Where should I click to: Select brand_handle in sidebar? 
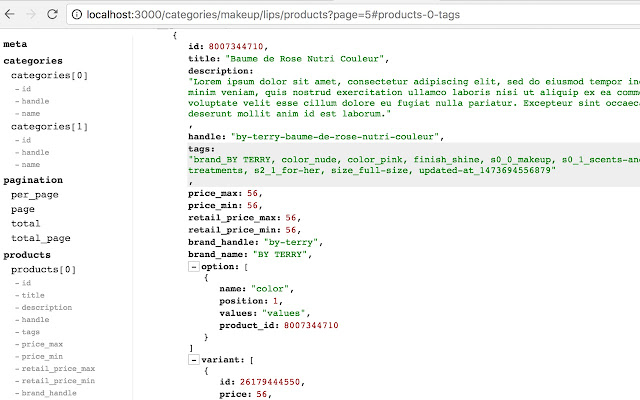(x=49, y=393)
